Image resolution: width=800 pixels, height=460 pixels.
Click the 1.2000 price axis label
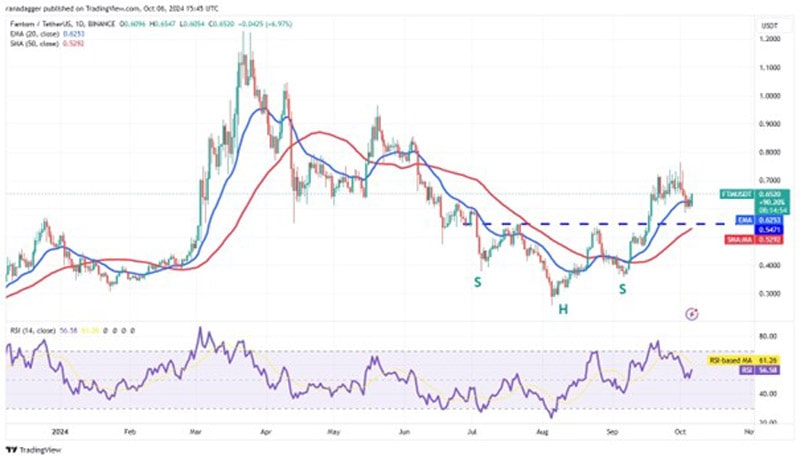coord(769,39)
